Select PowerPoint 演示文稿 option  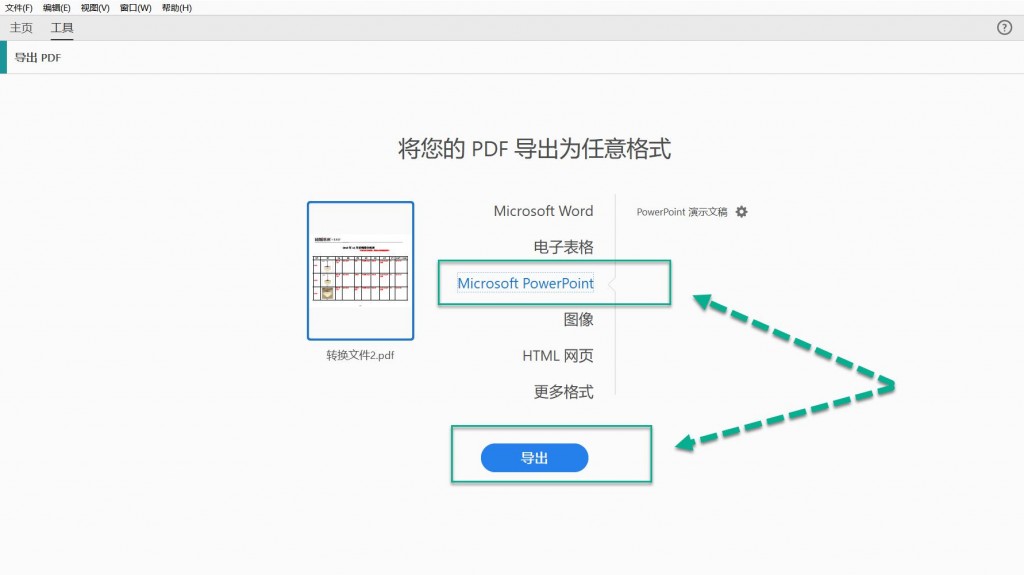682,212
